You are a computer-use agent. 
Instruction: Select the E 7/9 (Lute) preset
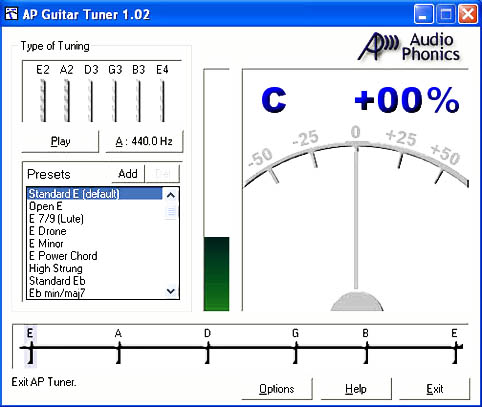coord(95,219)
